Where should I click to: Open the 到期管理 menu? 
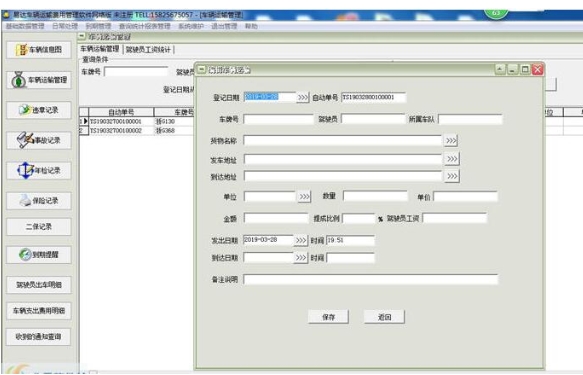(99, 26)
